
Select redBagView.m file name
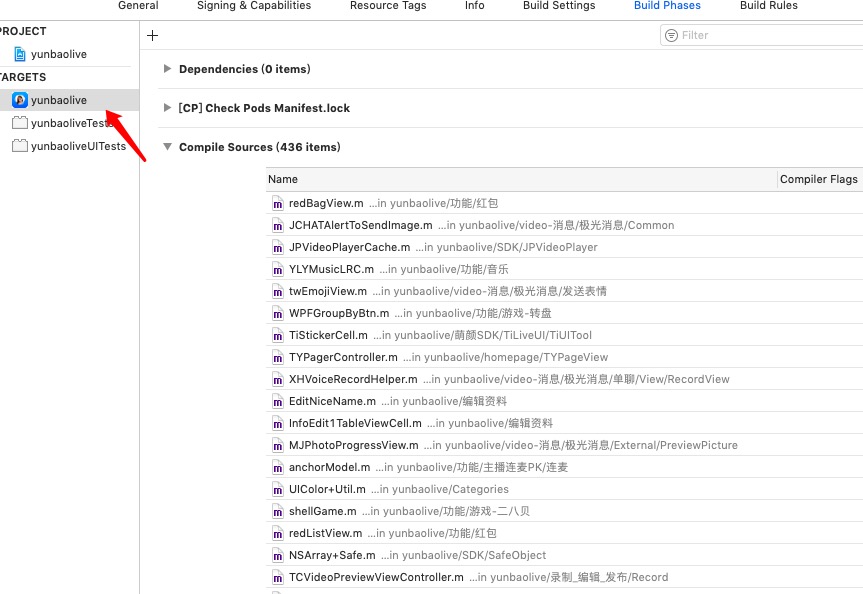[x=326, y=203]
